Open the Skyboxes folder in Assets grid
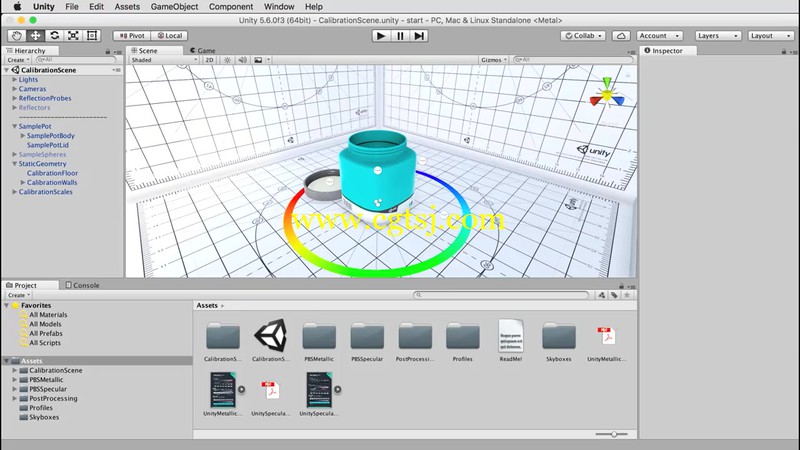Viewport: 800px width, 450px height. pos(559,340)
